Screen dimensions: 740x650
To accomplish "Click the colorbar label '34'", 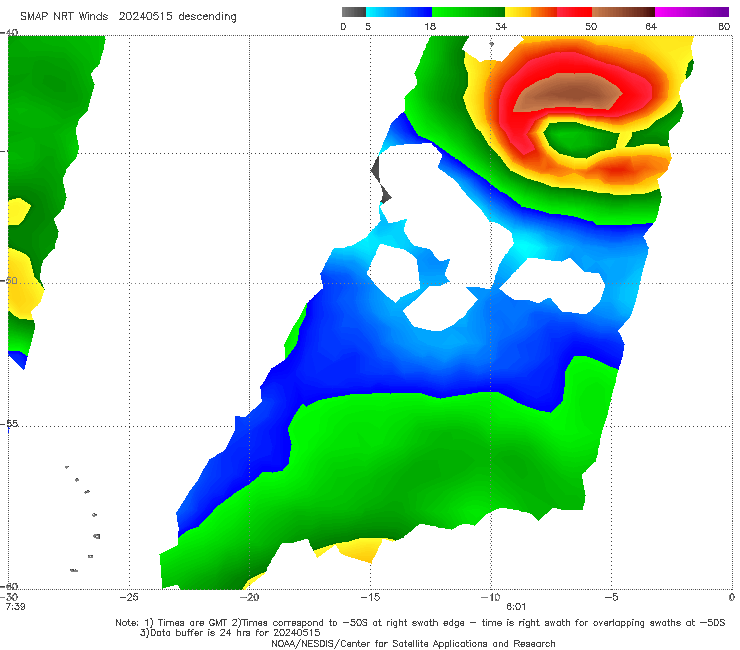I will point(501,26).
